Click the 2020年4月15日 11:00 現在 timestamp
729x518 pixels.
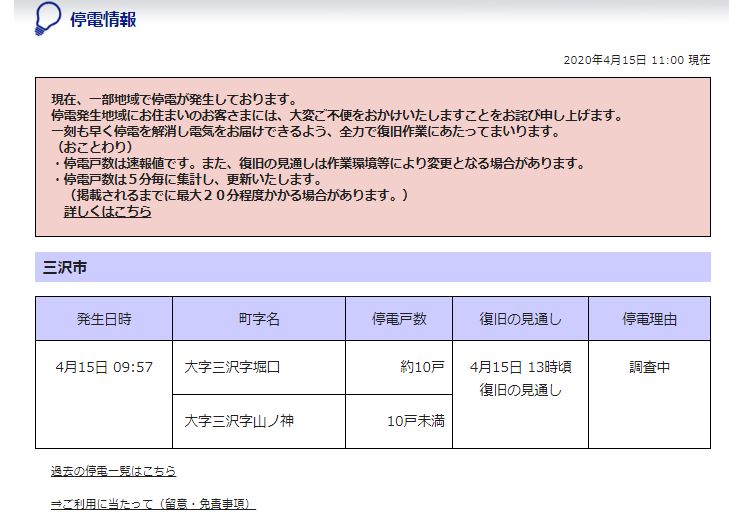click(637, 60)
